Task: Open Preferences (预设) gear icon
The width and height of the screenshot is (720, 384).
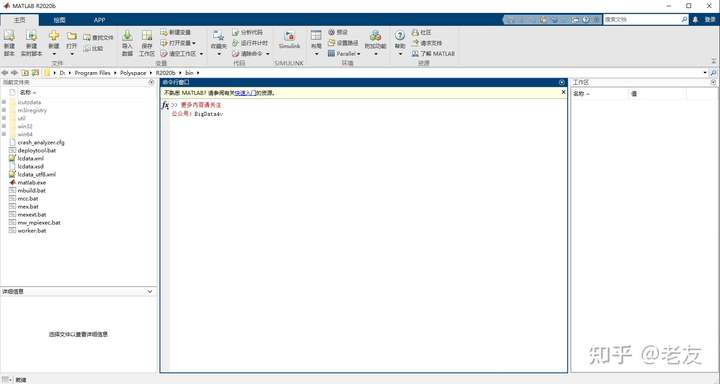Action: 338,32
